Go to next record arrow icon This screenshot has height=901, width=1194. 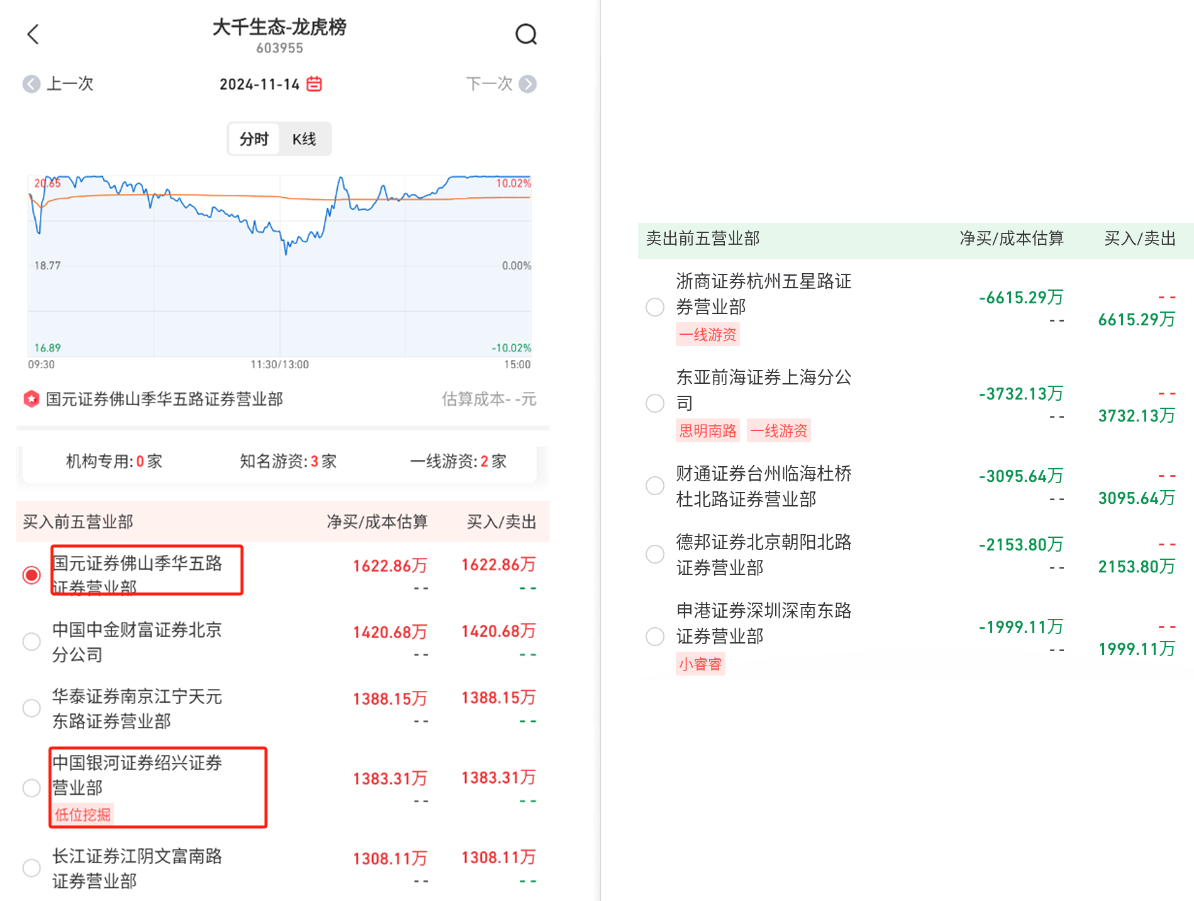click(x=528, y=84)
